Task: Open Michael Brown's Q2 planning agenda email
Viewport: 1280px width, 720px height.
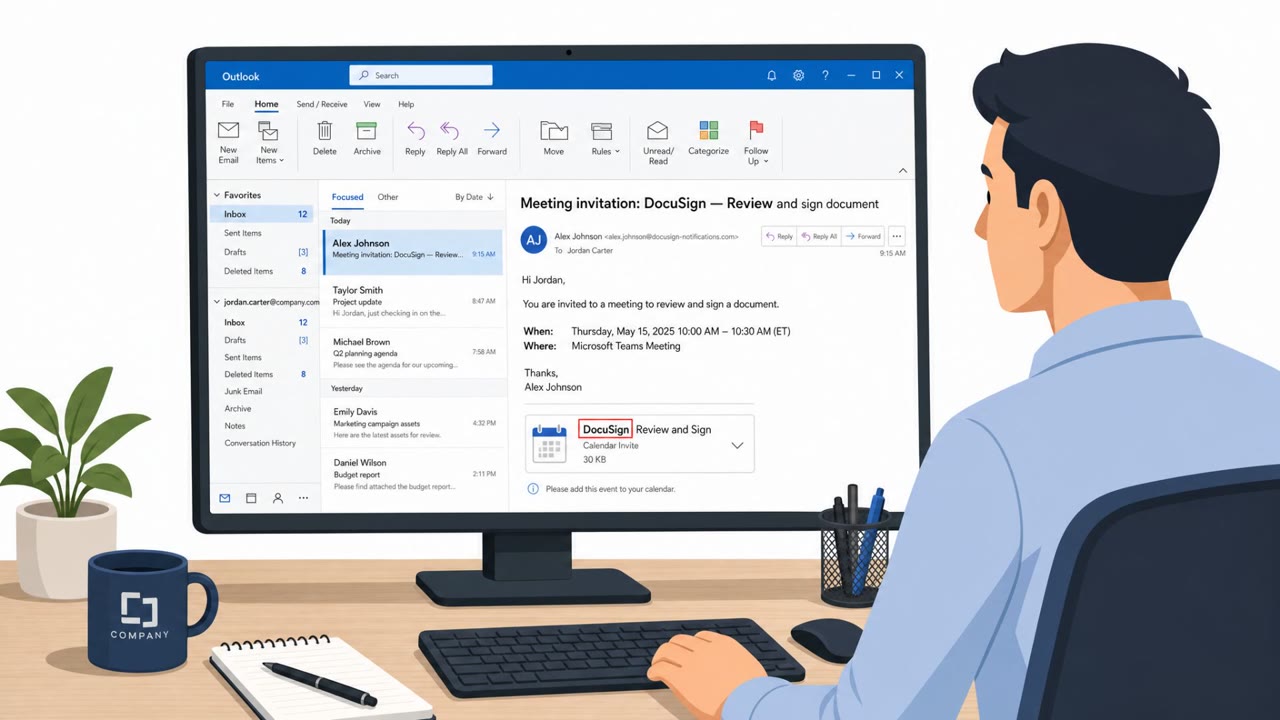Action: [x=413, y=353]
